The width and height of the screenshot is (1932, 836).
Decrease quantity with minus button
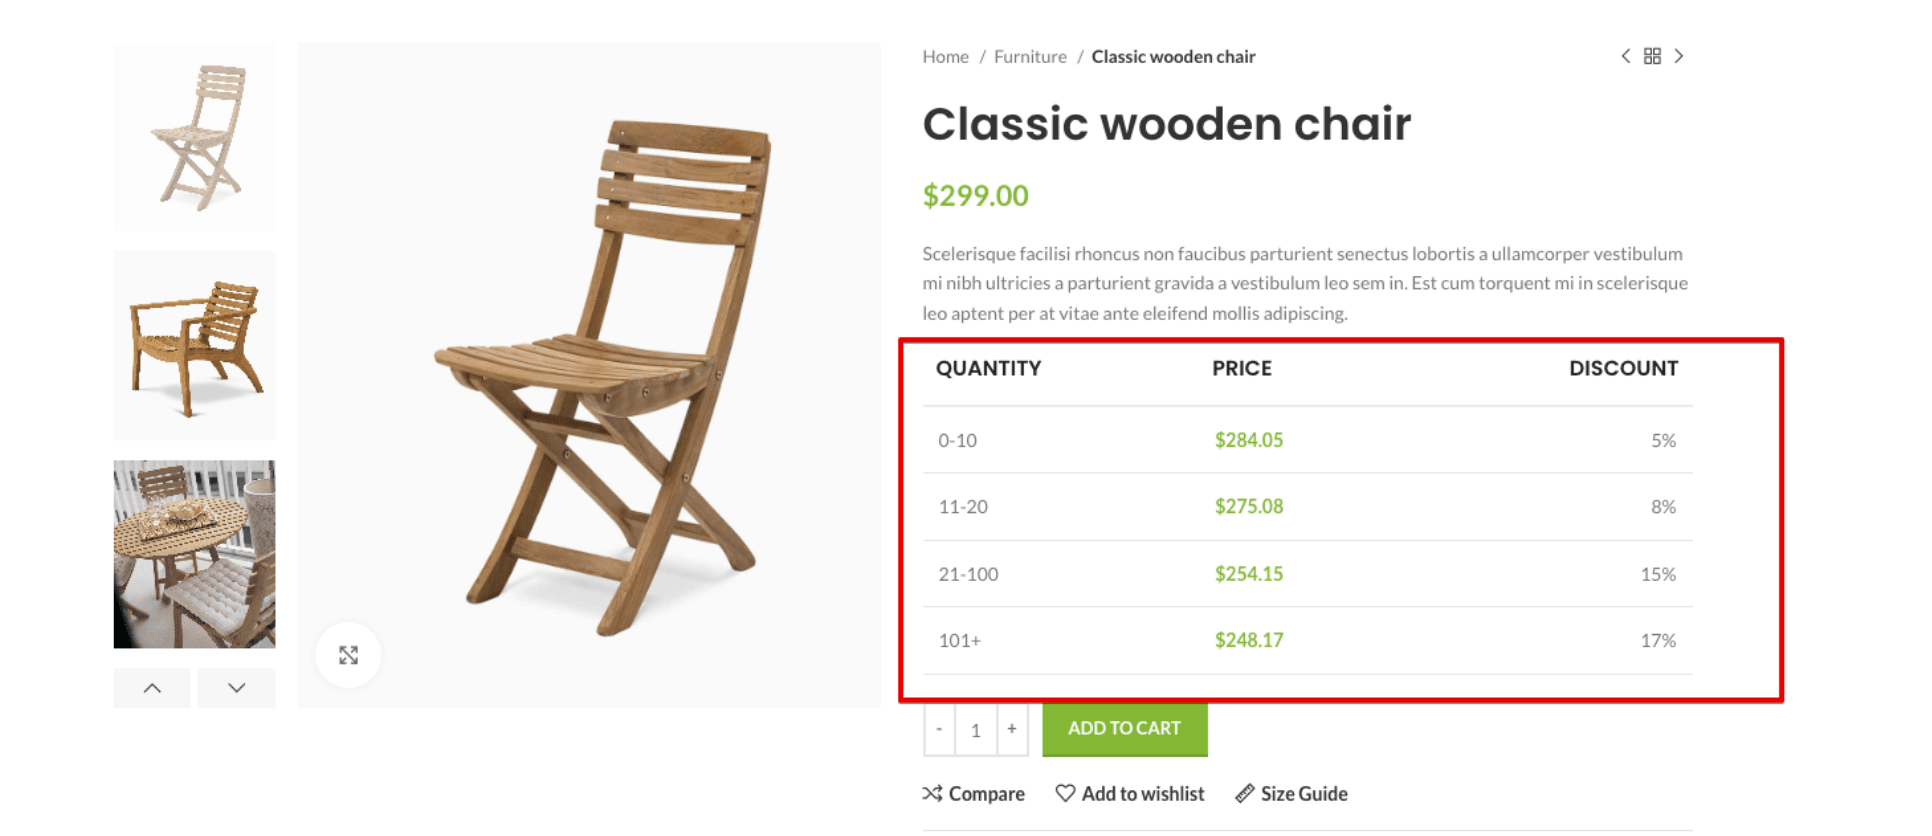[x=939, y=729]
